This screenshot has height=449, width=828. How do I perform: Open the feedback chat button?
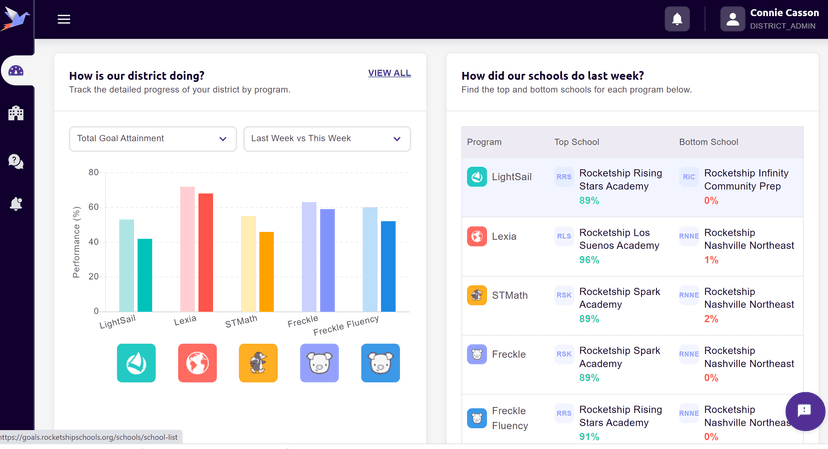click(x=804, y=411)
